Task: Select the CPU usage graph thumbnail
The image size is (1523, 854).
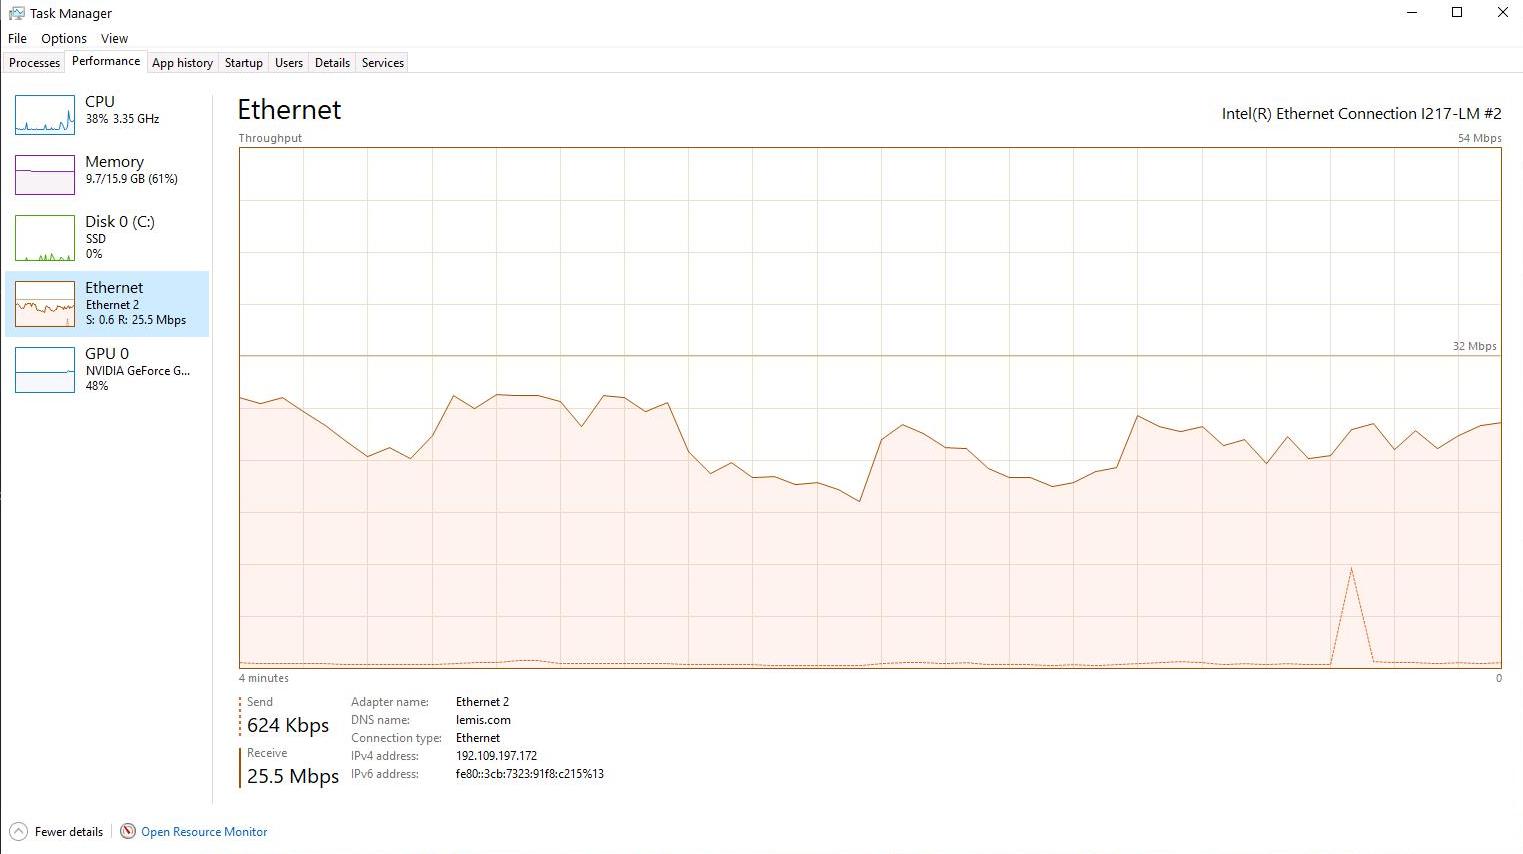Action: click(45, 114)
